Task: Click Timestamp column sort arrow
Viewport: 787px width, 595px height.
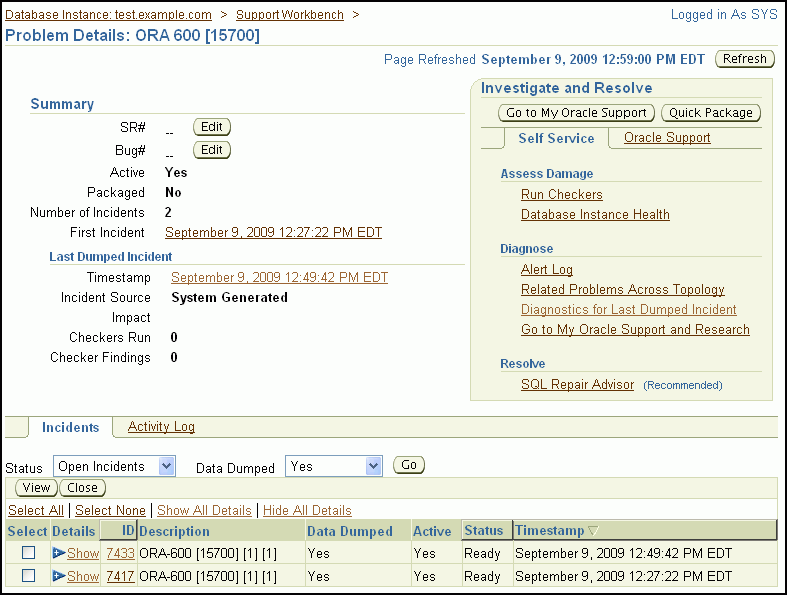Action: click(x=593, y=531)
